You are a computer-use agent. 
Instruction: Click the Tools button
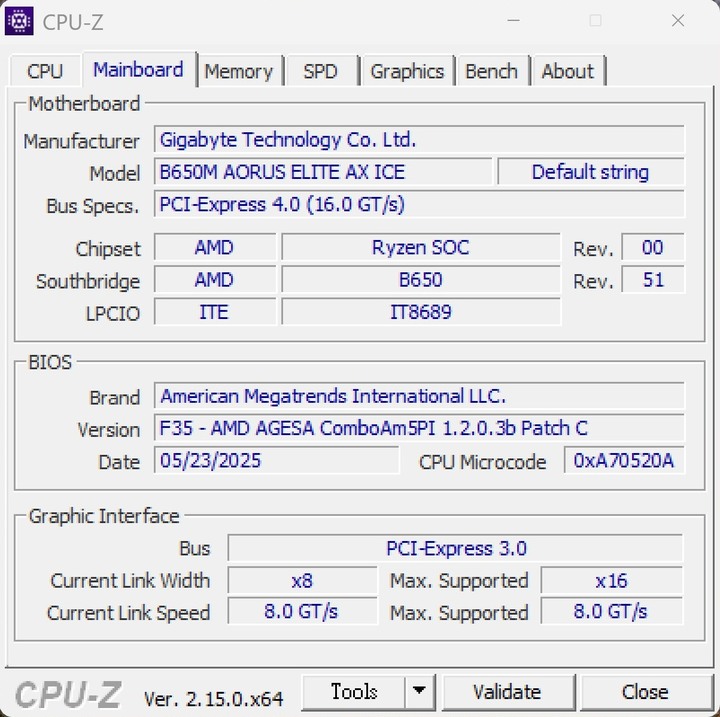[x=354, y=692]
